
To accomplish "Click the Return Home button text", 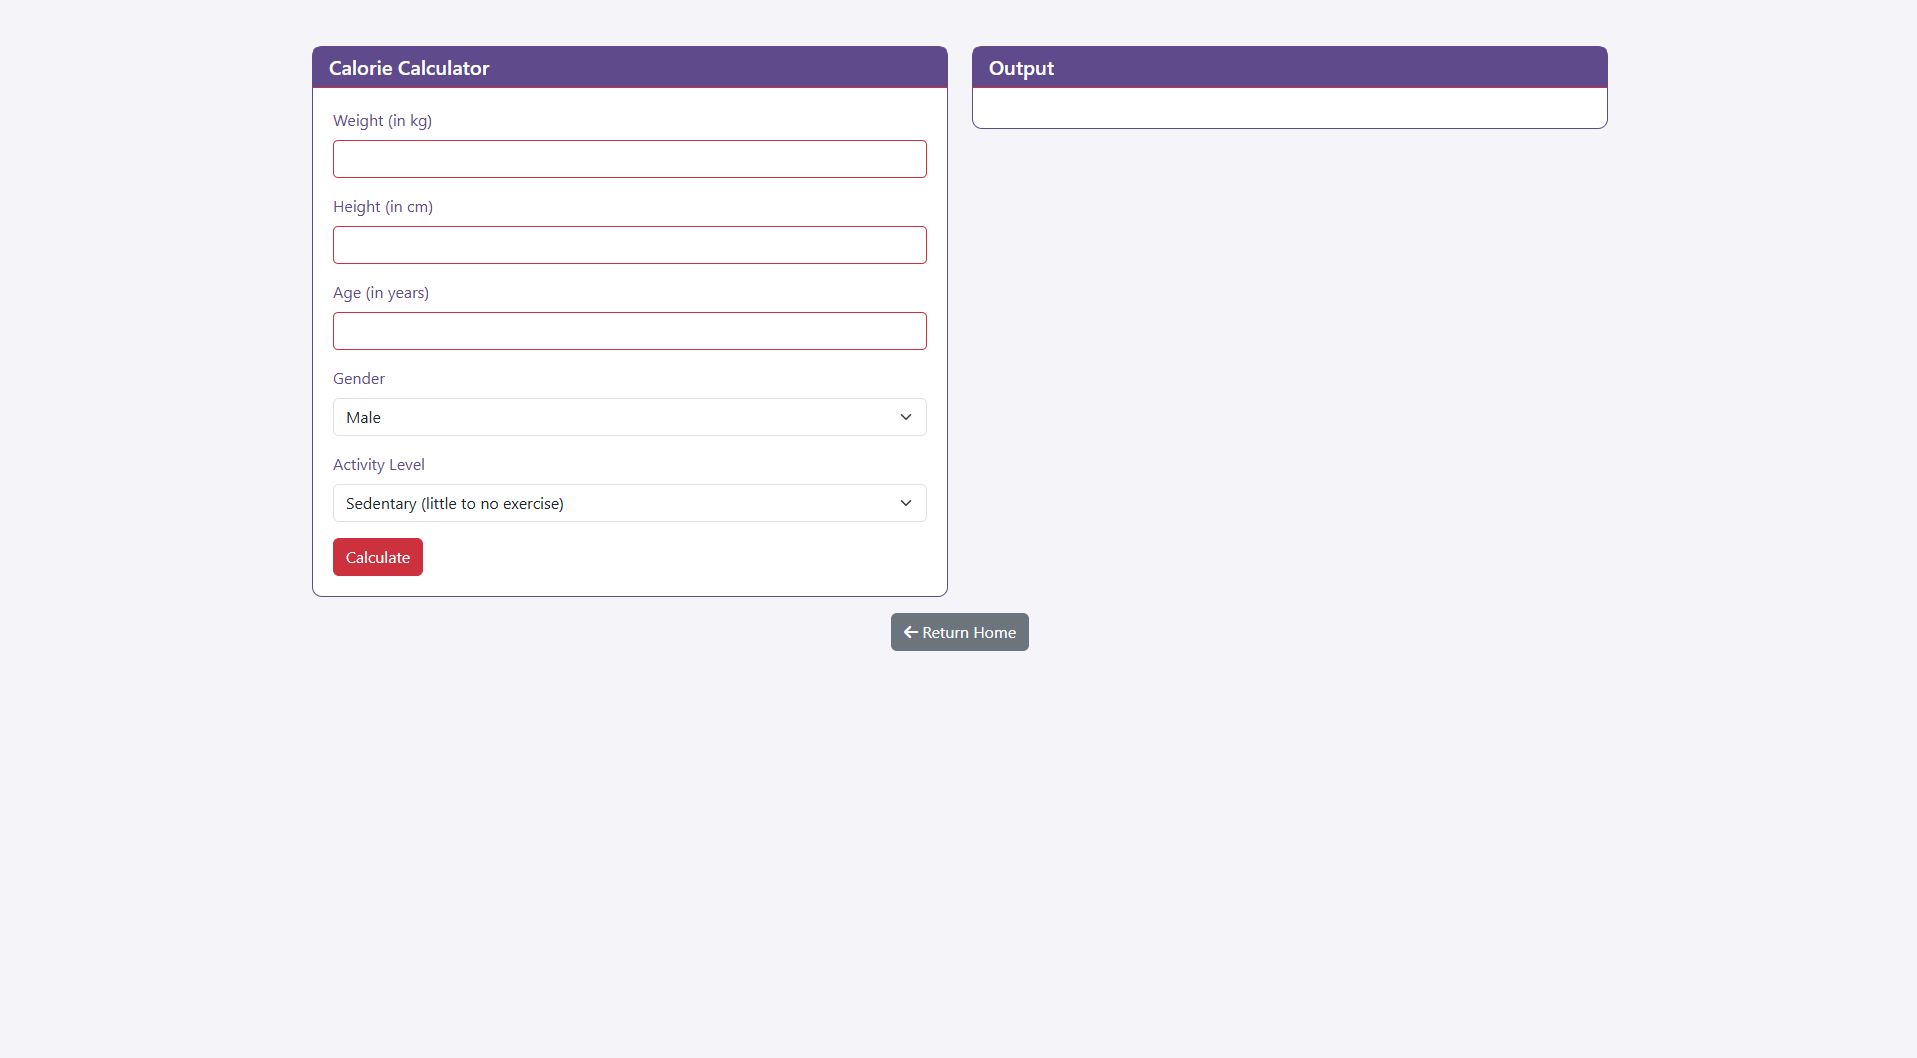I will (968, 632).
